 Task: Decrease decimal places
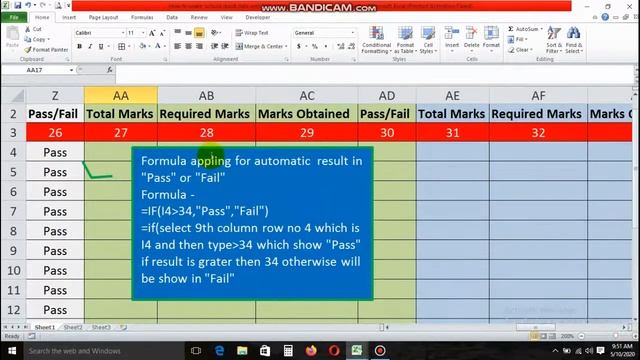click(351, 47)
